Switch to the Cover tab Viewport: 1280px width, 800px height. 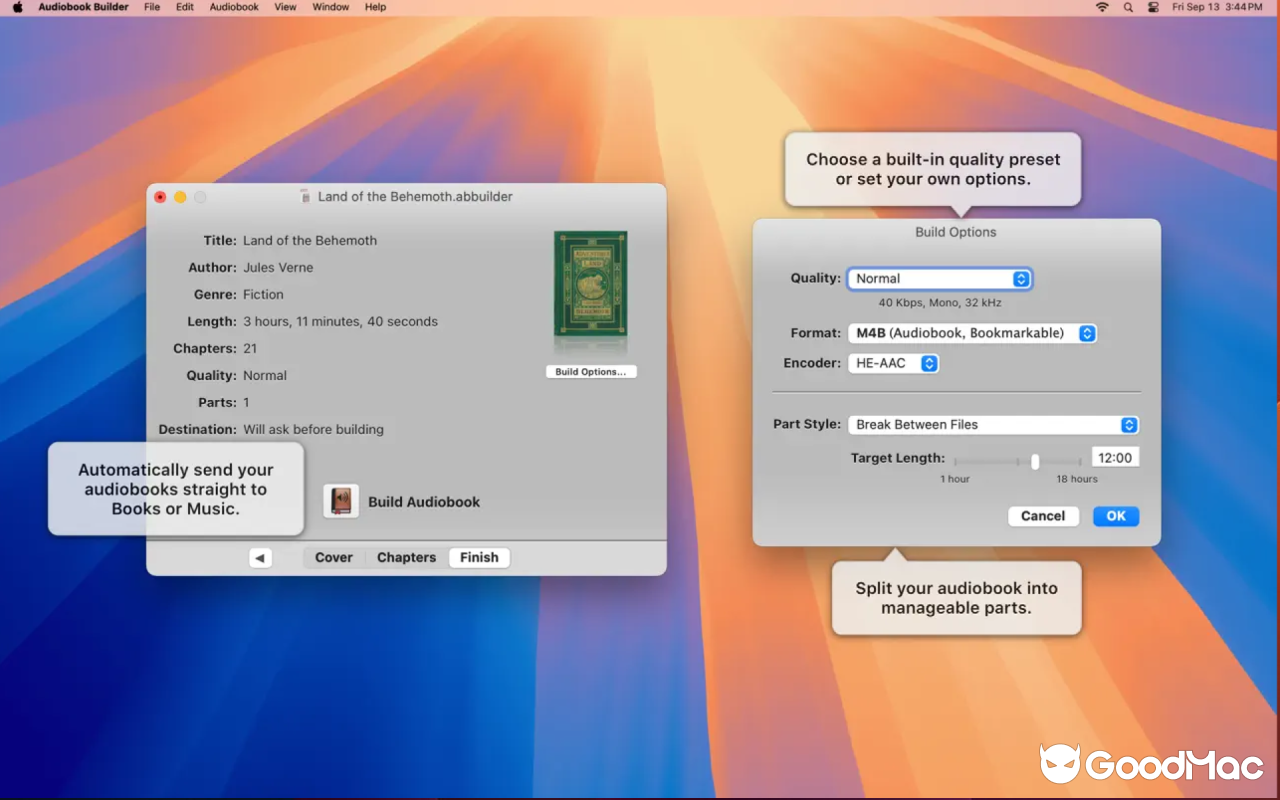[333, 557]
